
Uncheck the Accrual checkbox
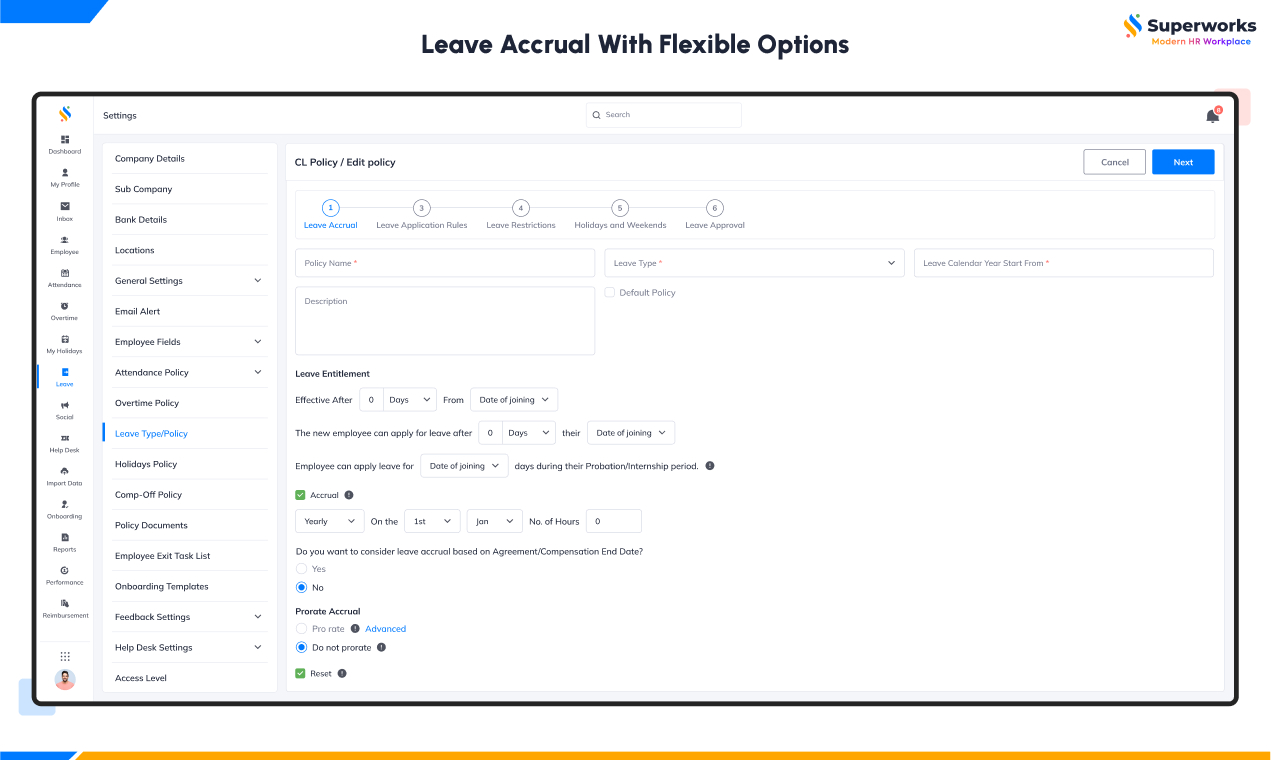click(x=300, y=495)
